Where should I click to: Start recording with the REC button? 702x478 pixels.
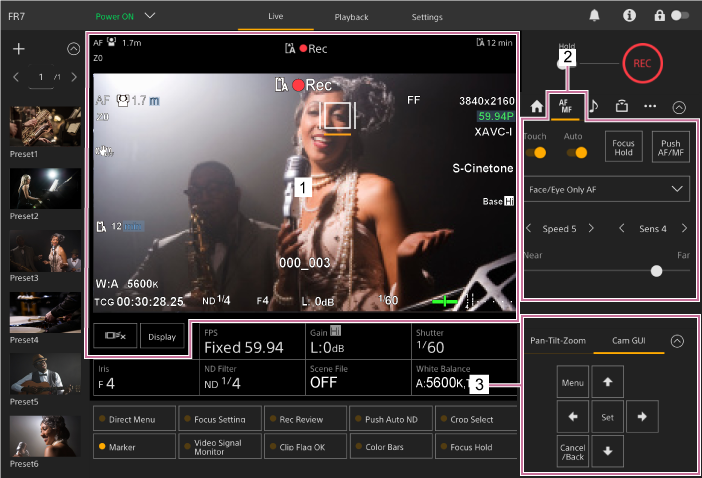[x=640, y=63]
